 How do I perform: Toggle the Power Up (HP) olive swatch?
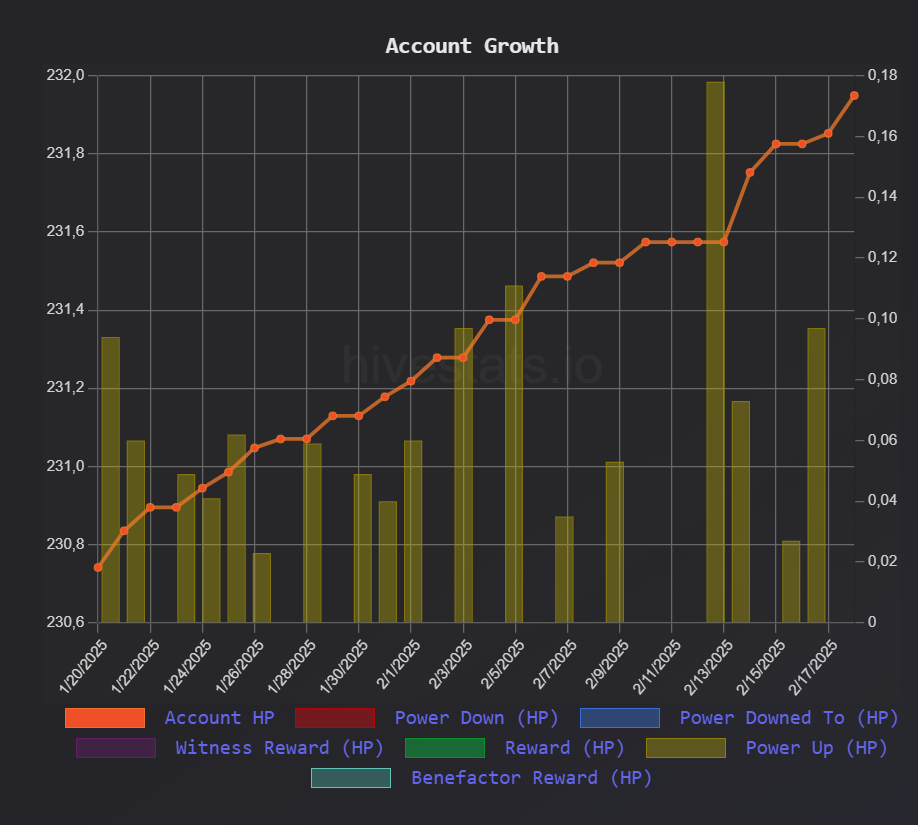click(686, 748)
